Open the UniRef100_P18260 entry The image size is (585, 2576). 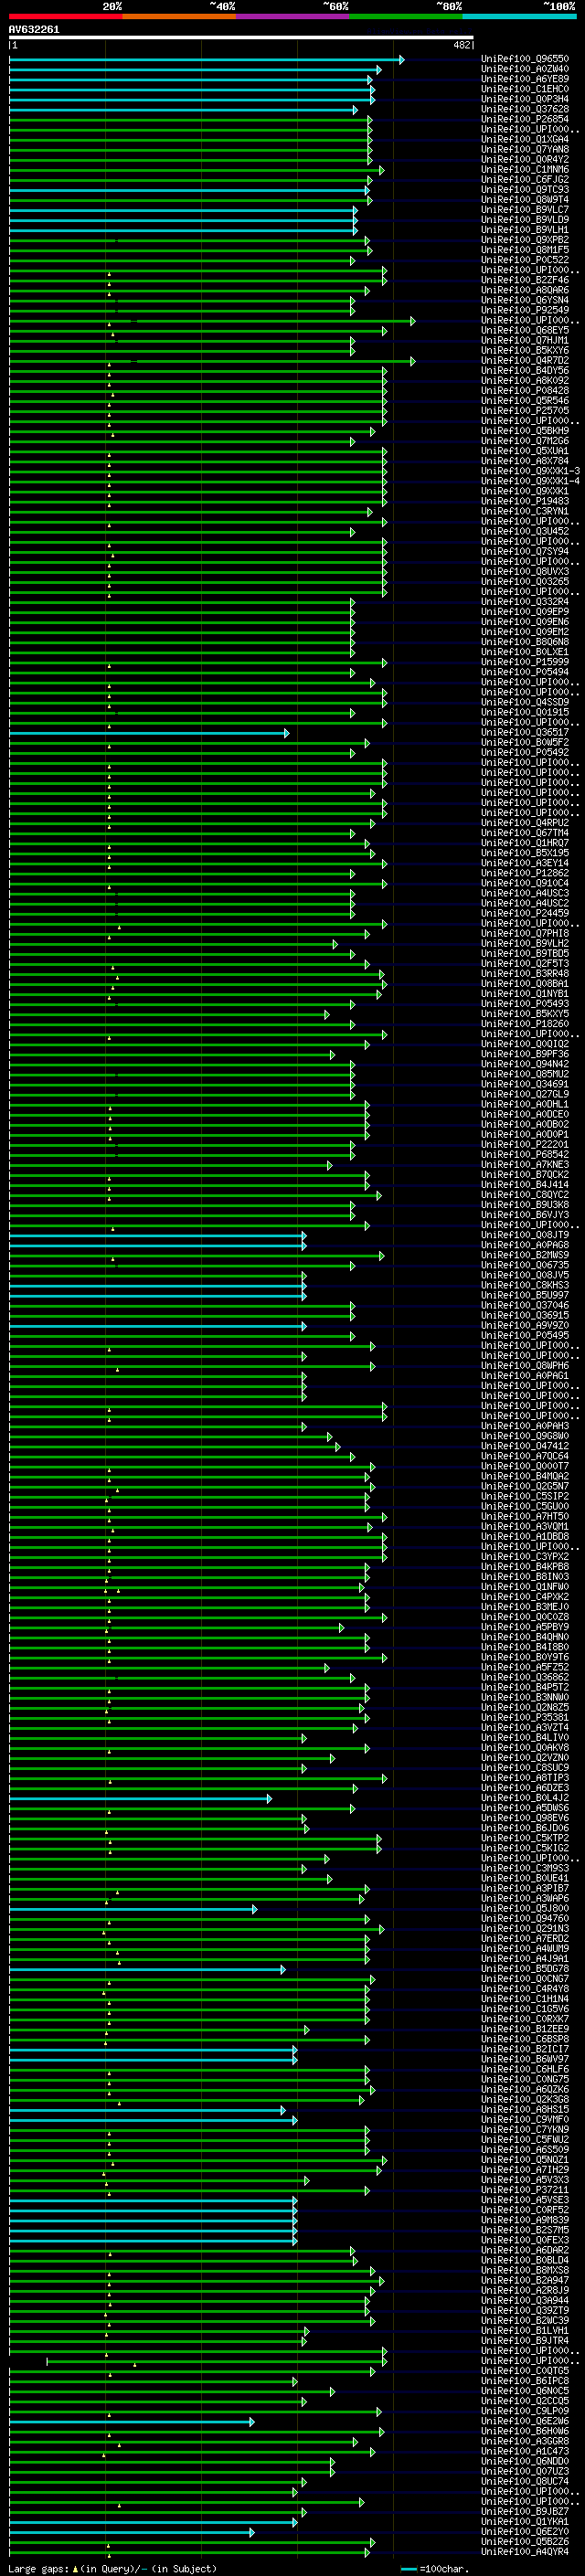point(525,1024)
